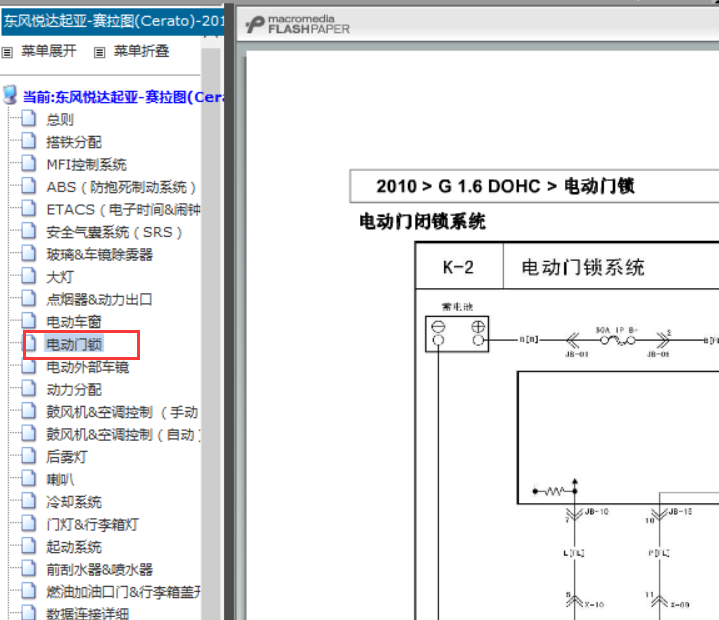Screen dimensions: 719x620
Task: Click the page icon next to 电动外部车镜
Action: (x=29, y=366)
